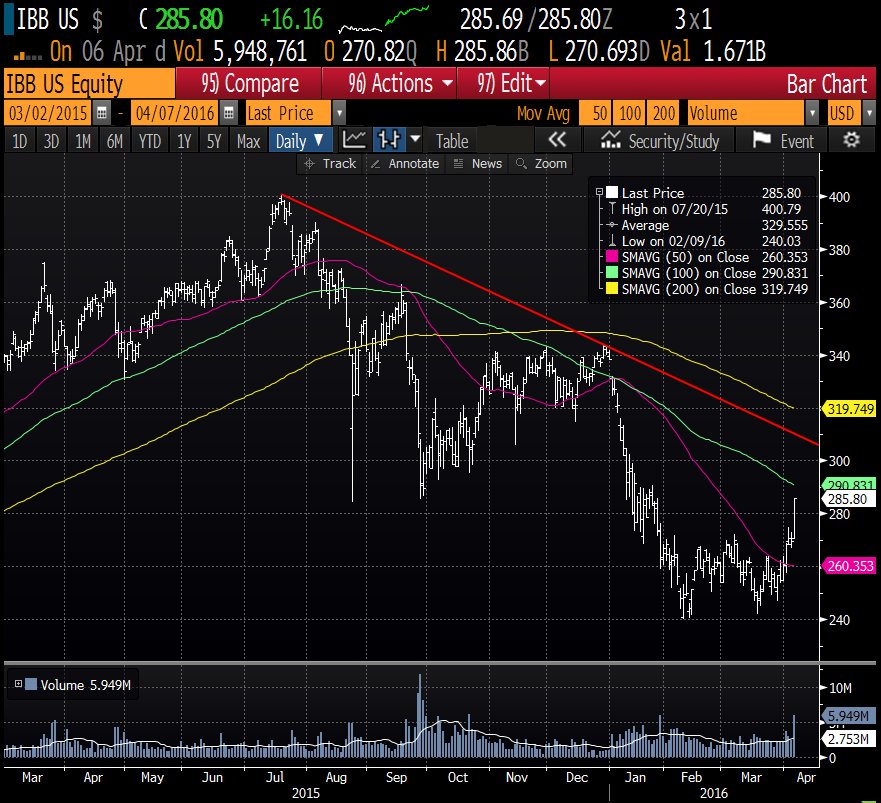The height and width of the screenshot is (803, 881).
Task: Click the blue Volume legend swatch
Action: (x=31, y=684)
